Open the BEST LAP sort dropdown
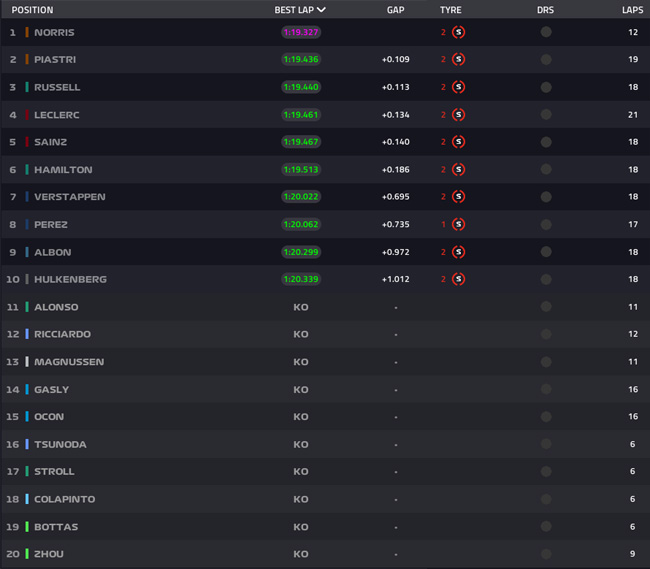650x569 pixels. [300, 10]
